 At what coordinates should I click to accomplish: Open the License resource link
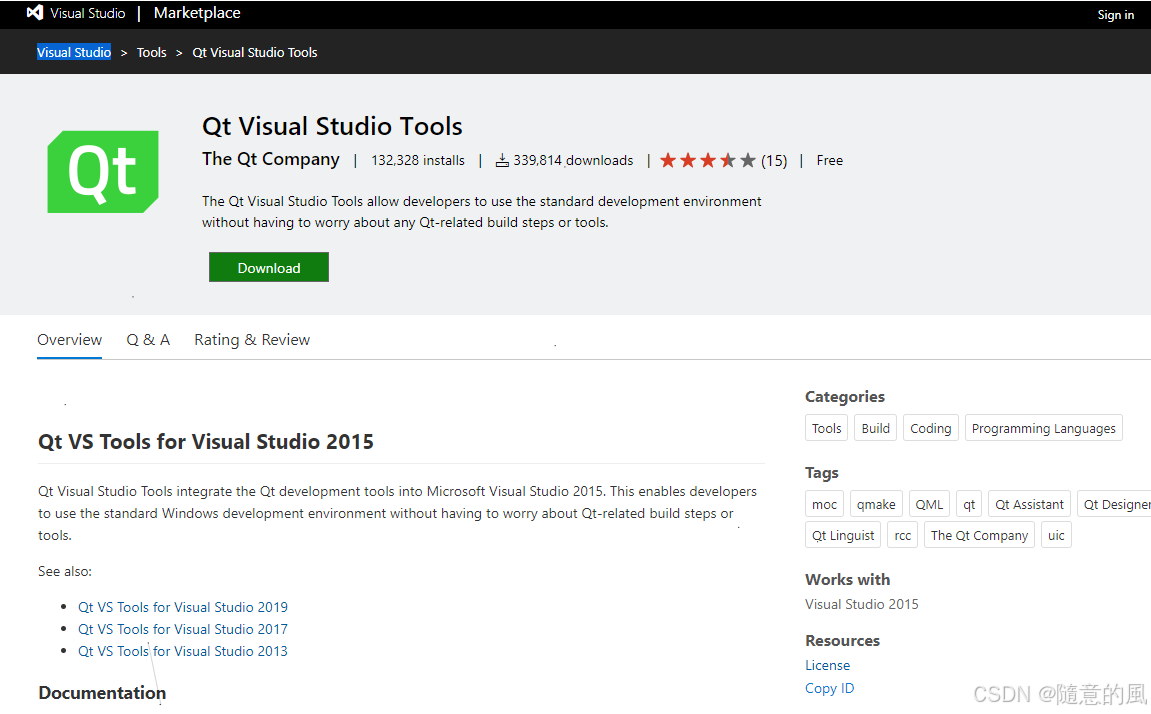tap(827, 665)
